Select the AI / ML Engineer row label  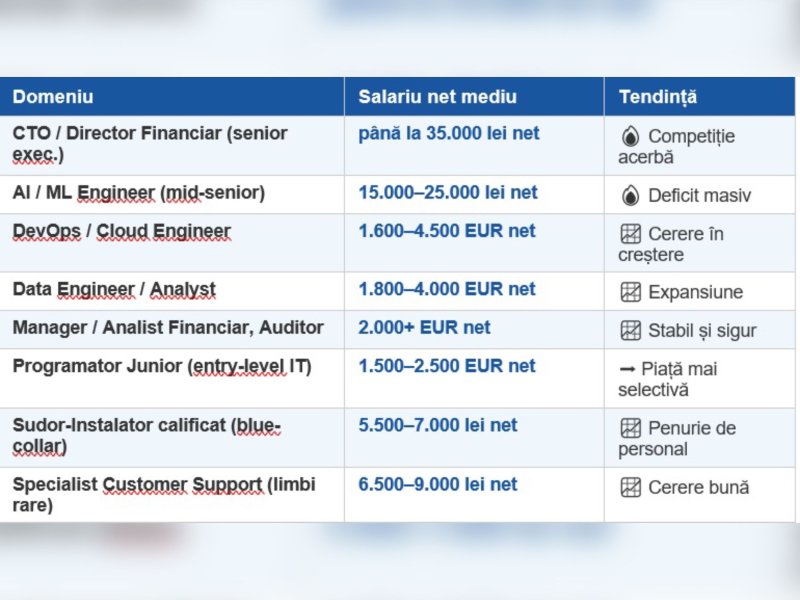click(x=139, y=192)
